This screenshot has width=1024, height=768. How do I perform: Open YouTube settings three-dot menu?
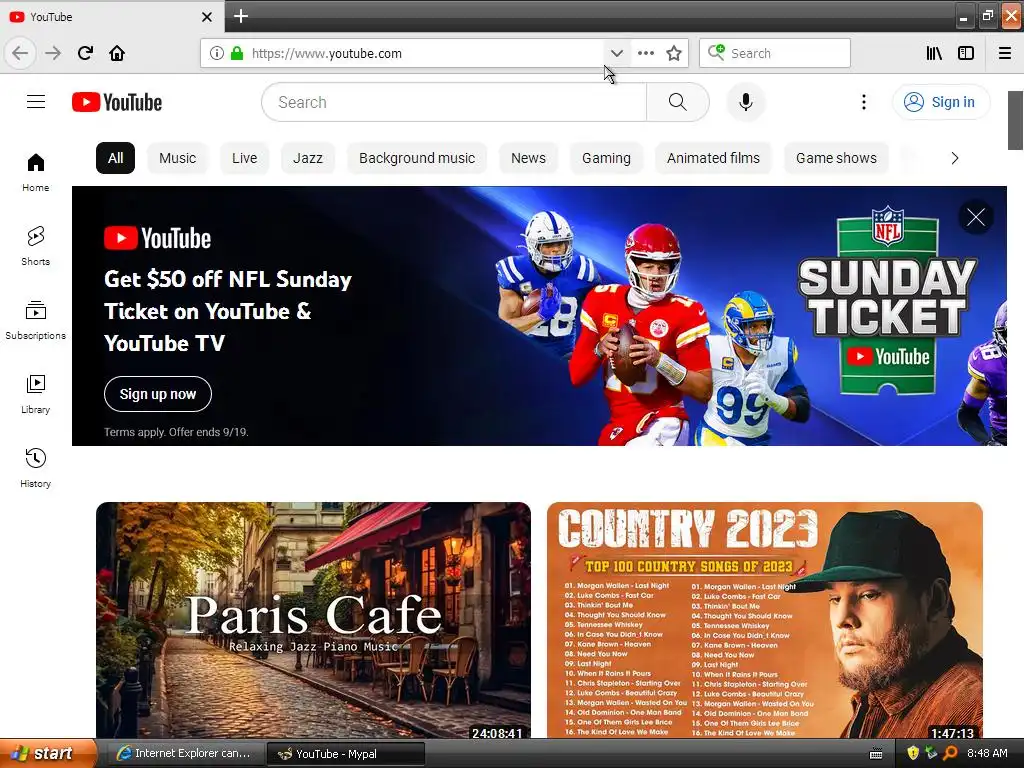[863, 102]
